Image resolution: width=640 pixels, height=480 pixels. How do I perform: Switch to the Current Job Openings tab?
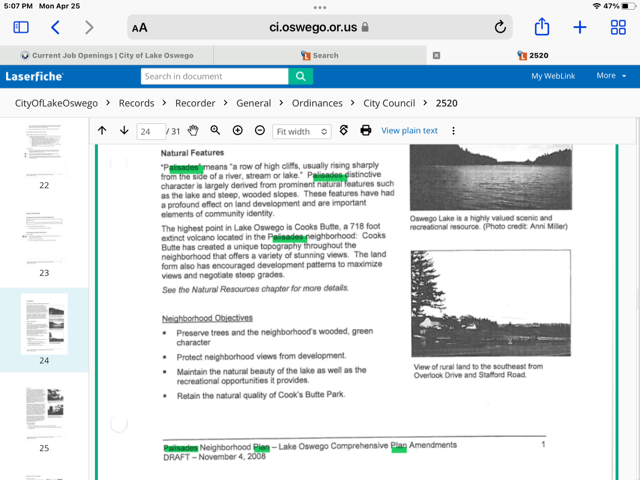point(108,56)
